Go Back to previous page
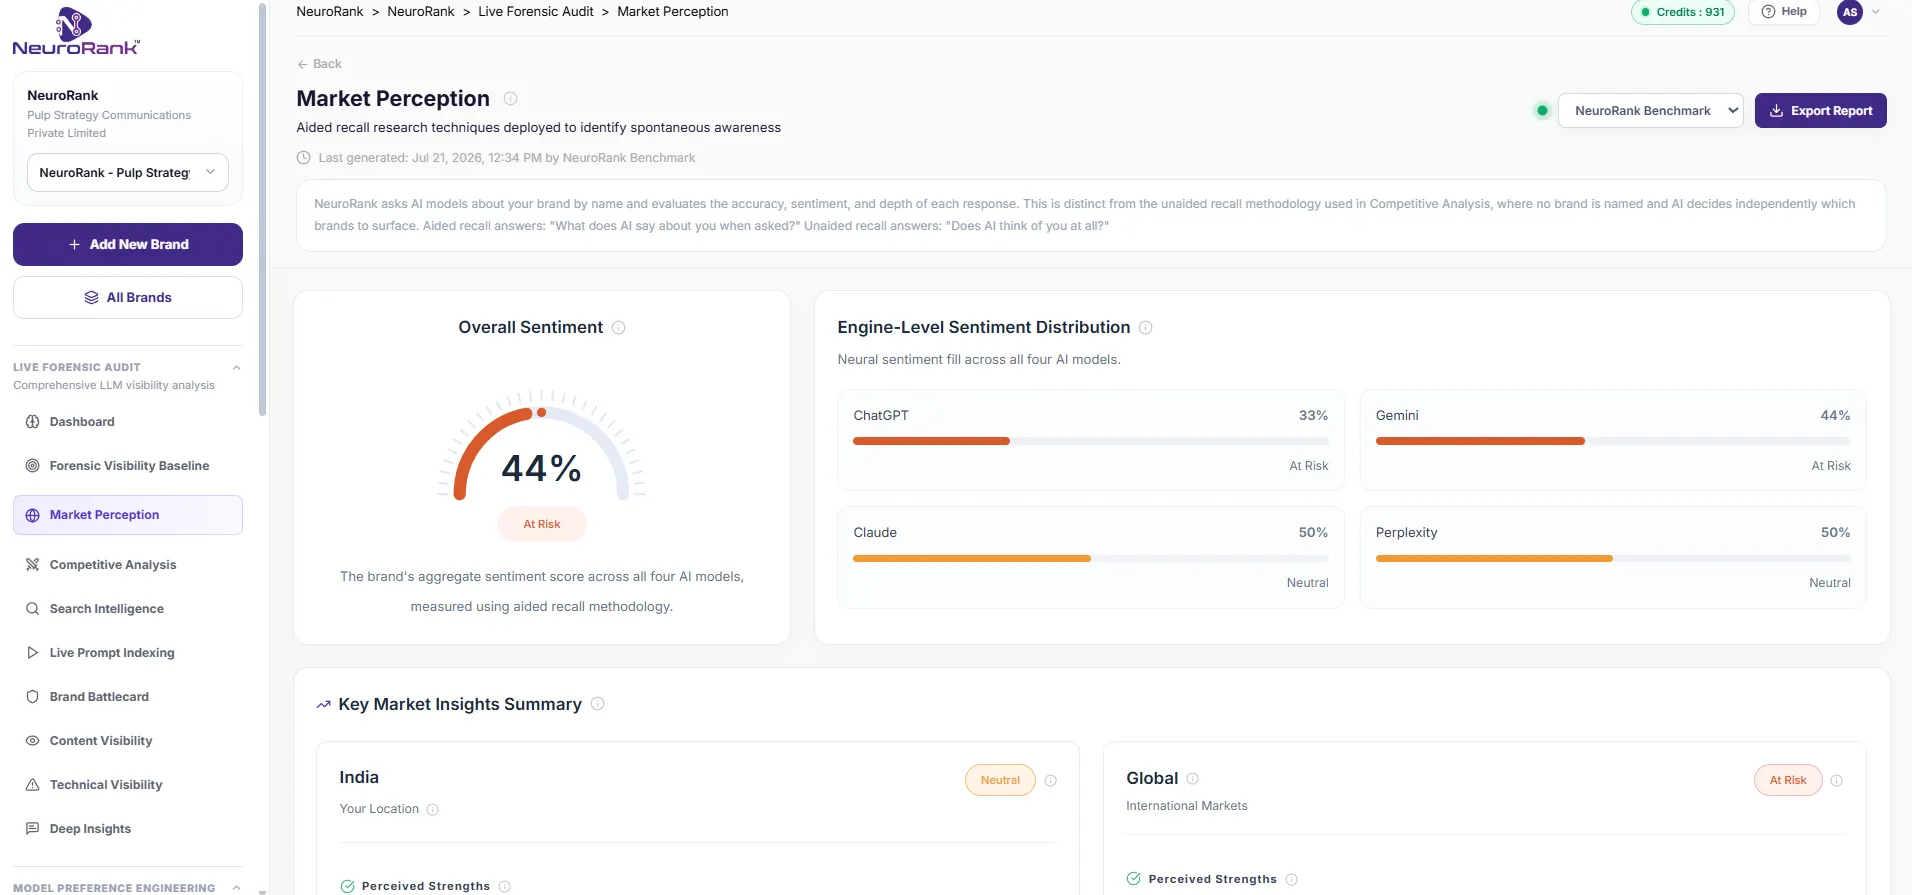This screenshot has width=1912, height=895. pos(319,64)
